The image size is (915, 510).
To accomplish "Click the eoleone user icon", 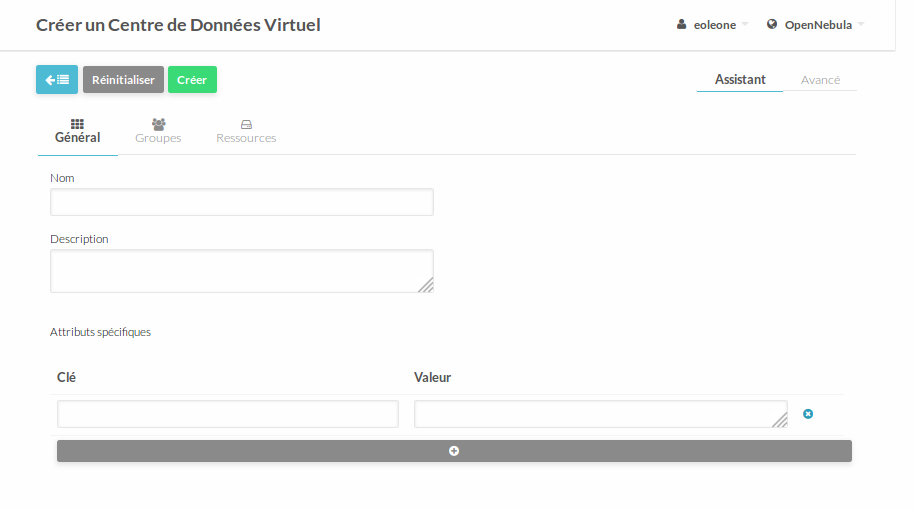I will click(x=681, y=25).
